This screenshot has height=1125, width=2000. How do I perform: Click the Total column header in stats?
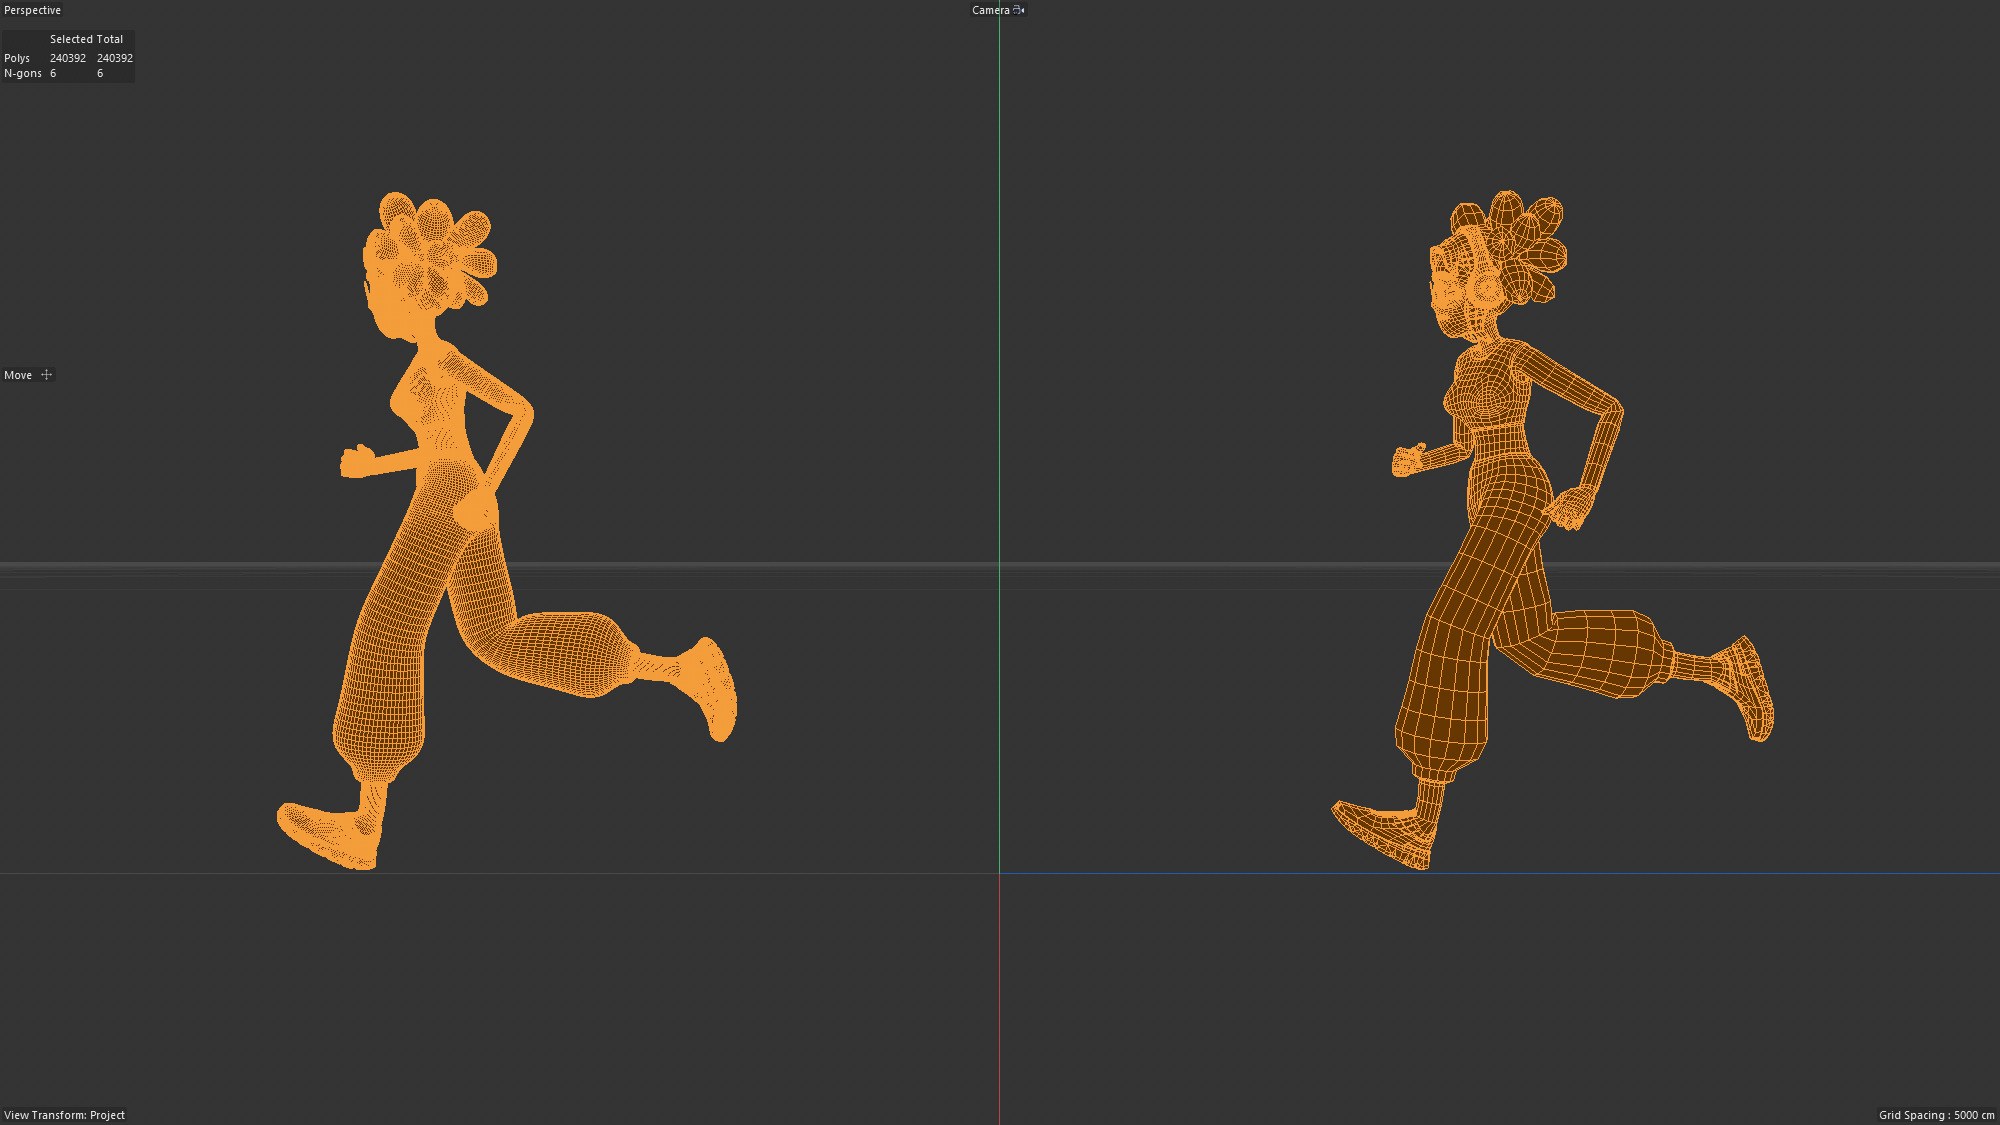tap(110, 39)
